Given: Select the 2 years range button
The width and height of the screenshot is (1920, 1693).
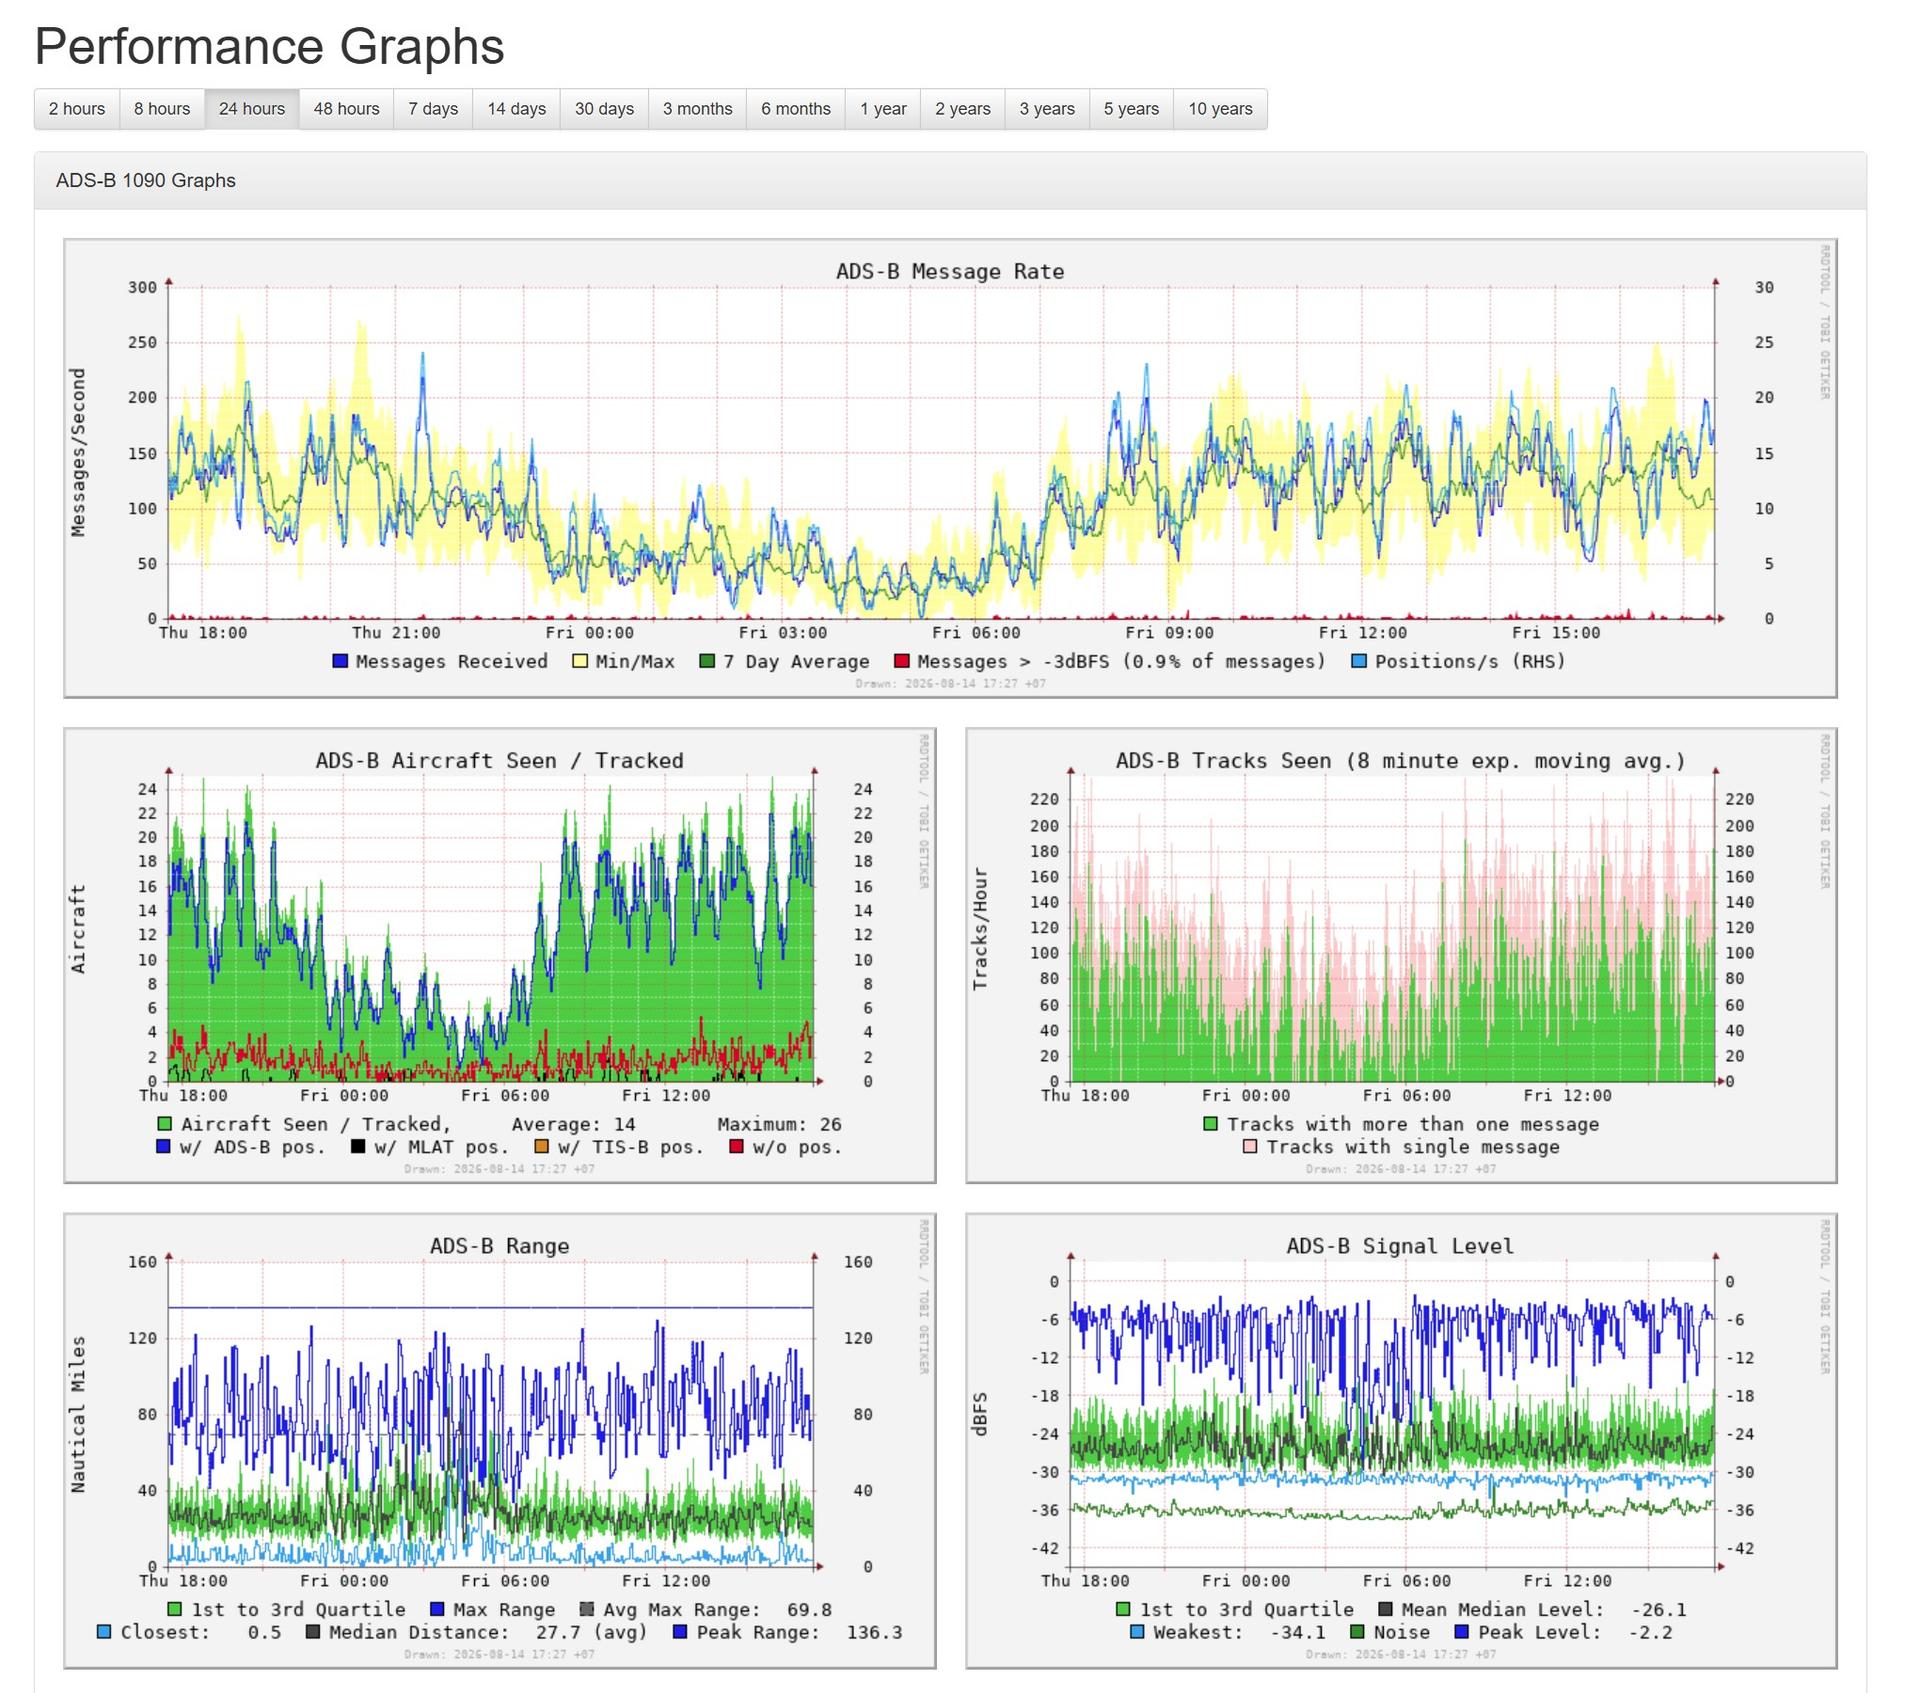Looking at the screenshot, I should (x=963, y=109).
